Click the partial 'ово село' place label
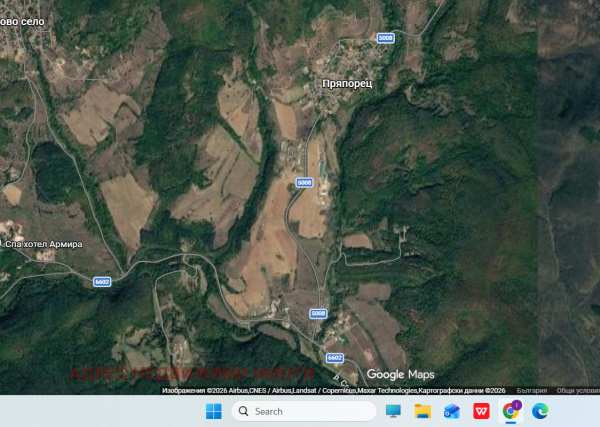Screen dimensions: 600x427 click(x=22, y=22)
